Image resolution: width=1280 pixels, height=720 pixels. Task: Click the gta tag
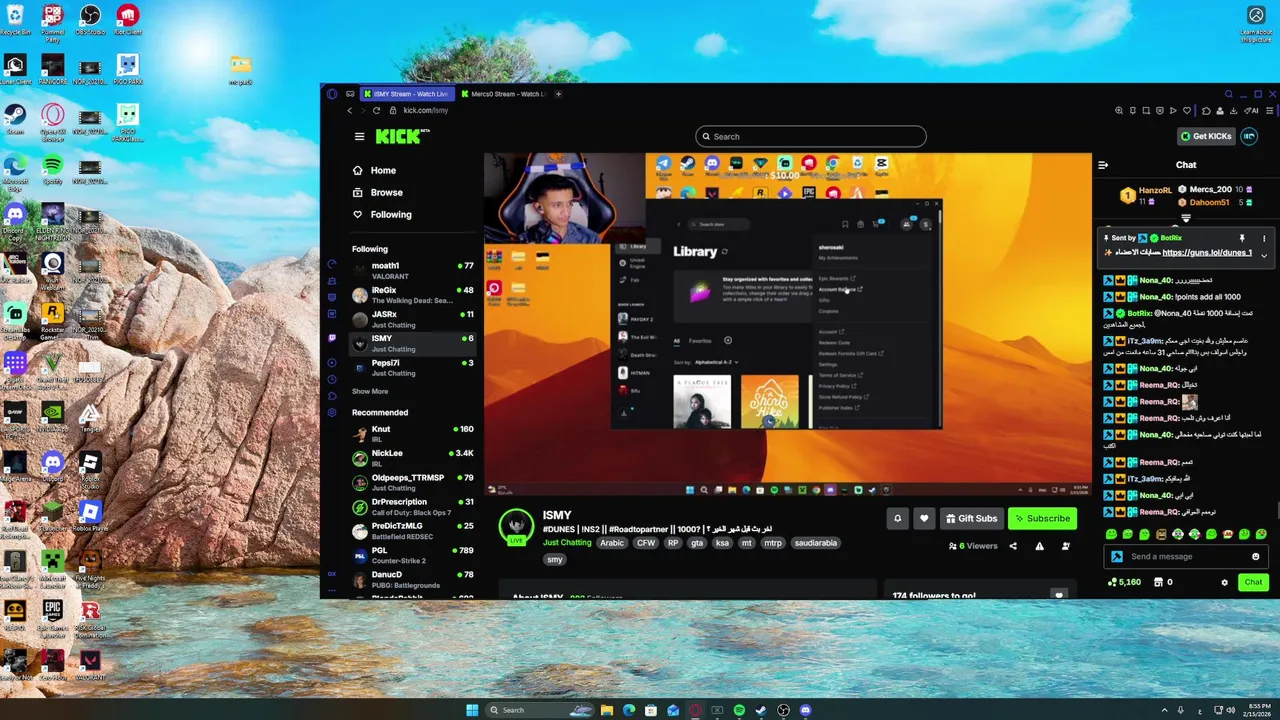click(697, 543)
